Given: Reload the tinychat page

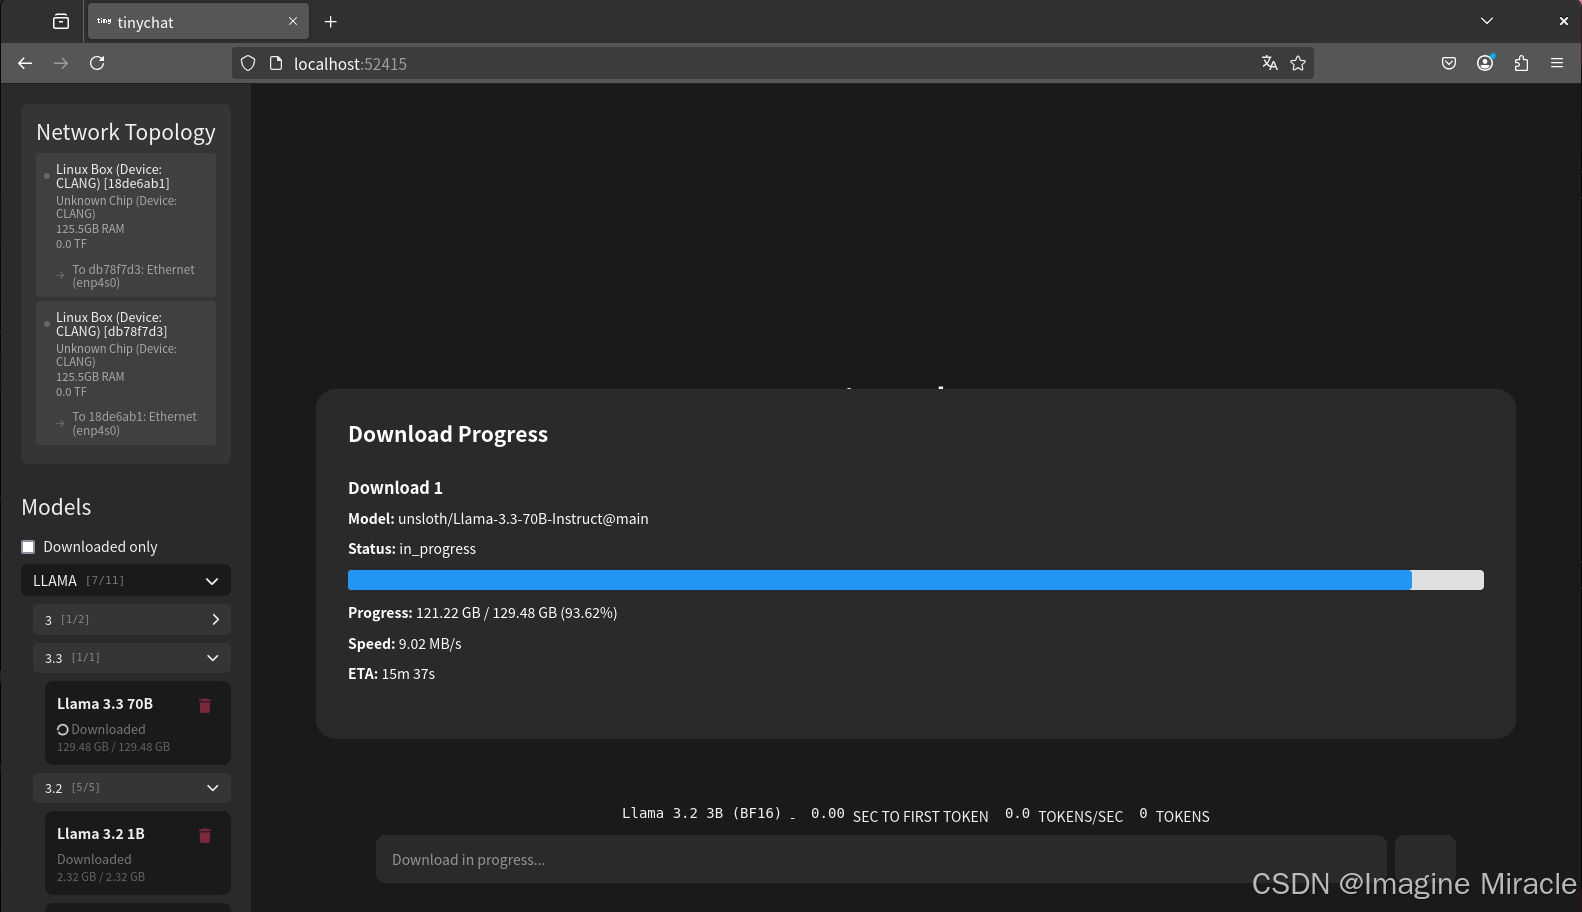Looking at the screenshot, I should 97,63.
